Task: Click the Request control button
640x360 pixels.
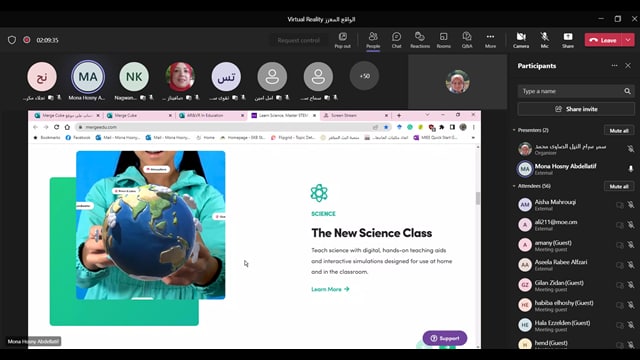Action: point(298,40)
